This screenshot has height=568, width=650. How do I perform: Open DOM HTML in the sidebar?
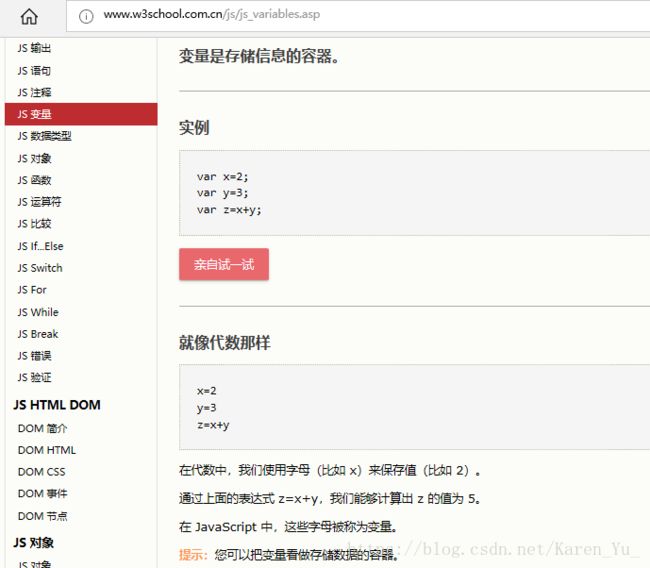tap(47, 450)
